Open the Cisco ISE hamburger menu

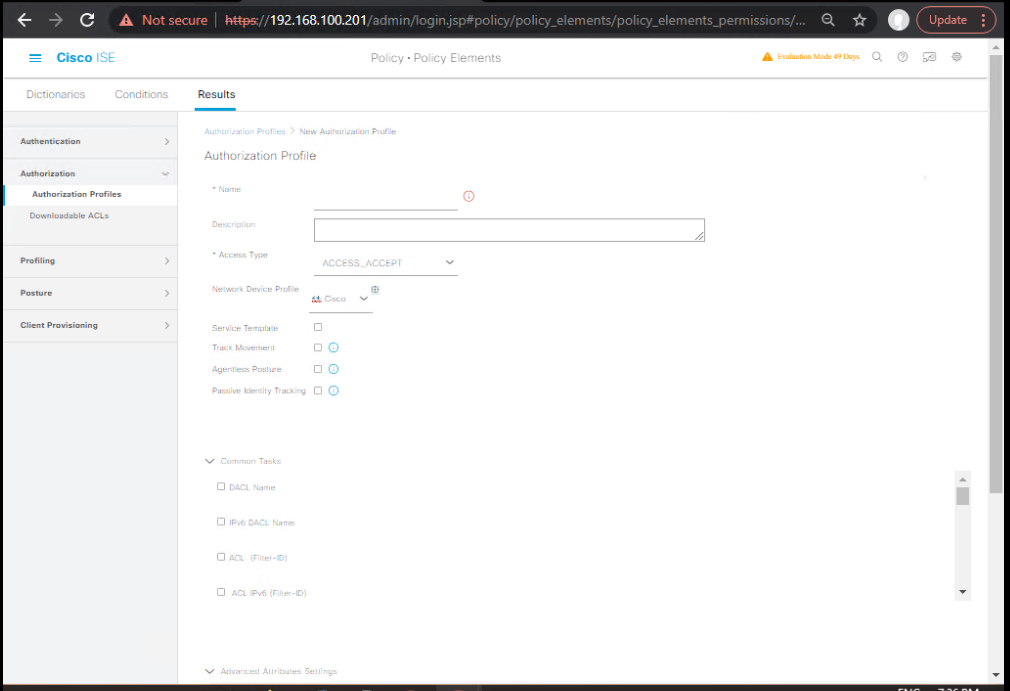pos(35,58)
